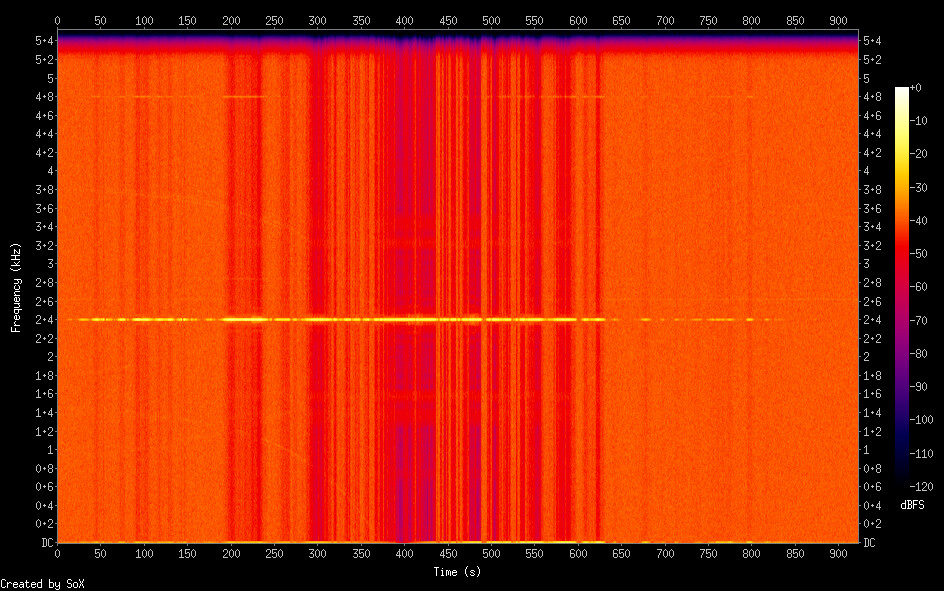944x591 pixels.
Task: Click the "+0" value on the dBFS scale
Action: (x=922, y=89)
